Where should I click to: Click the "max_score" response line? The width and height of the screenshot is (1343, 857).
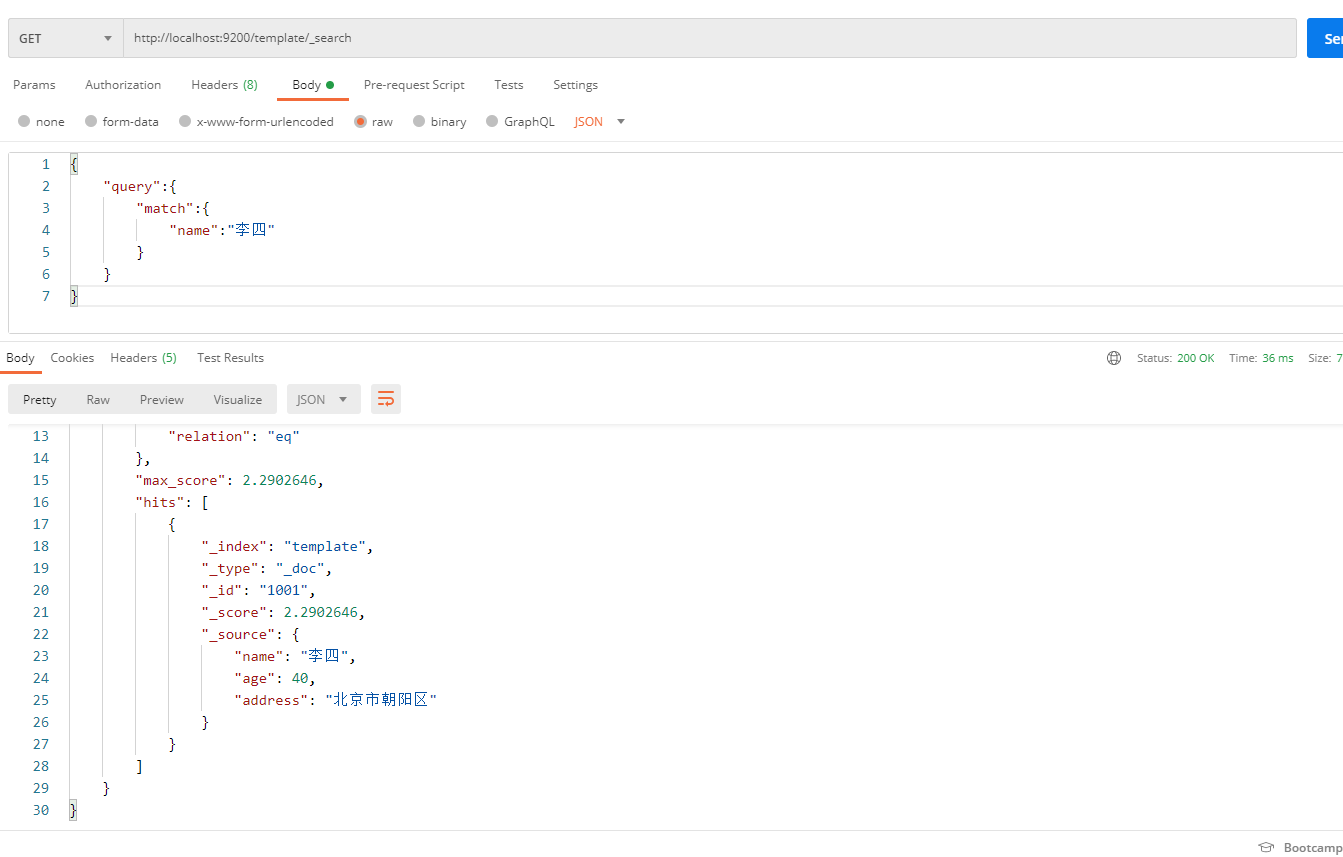230,480
